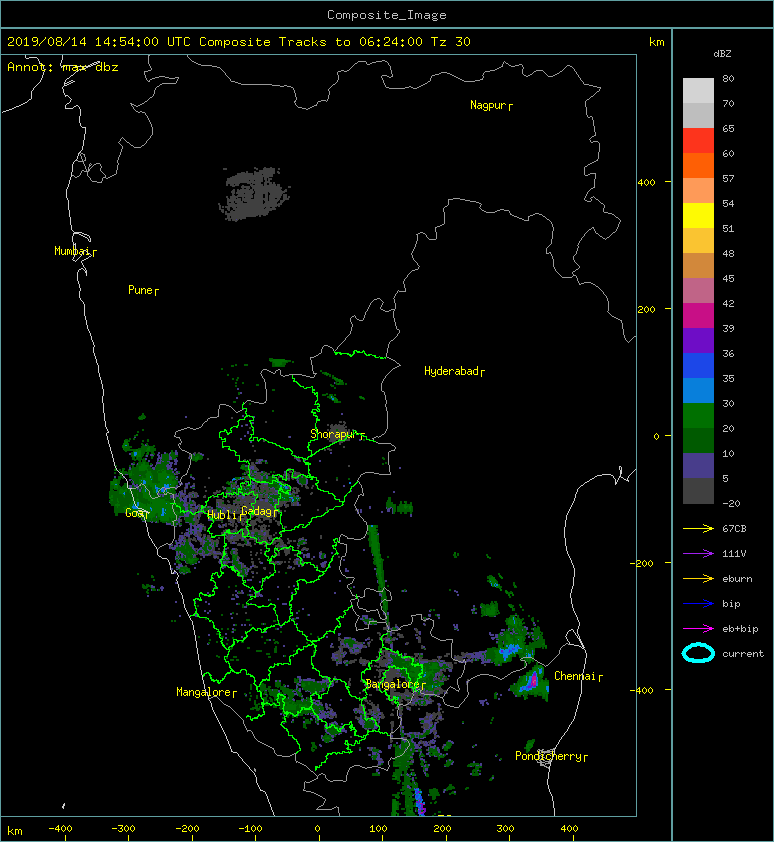The image size is (774, 842).
Task: Click the 400 km mark on right axis
Action: [647, 183]
